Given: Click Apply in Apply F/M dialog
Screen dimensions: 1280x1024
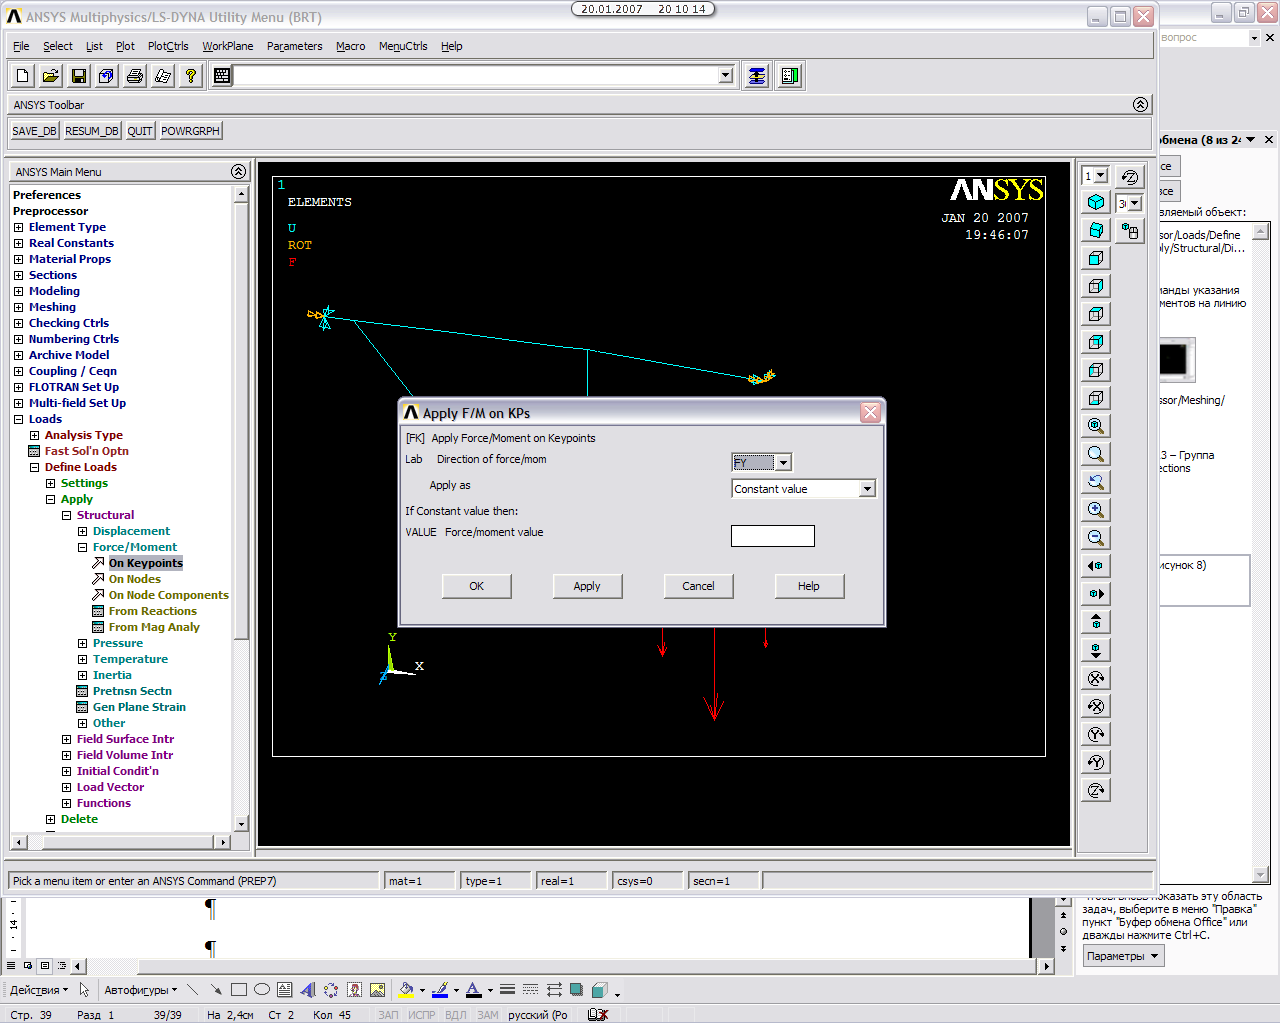Looking at the screenshot, I should [x=587, y=586].
